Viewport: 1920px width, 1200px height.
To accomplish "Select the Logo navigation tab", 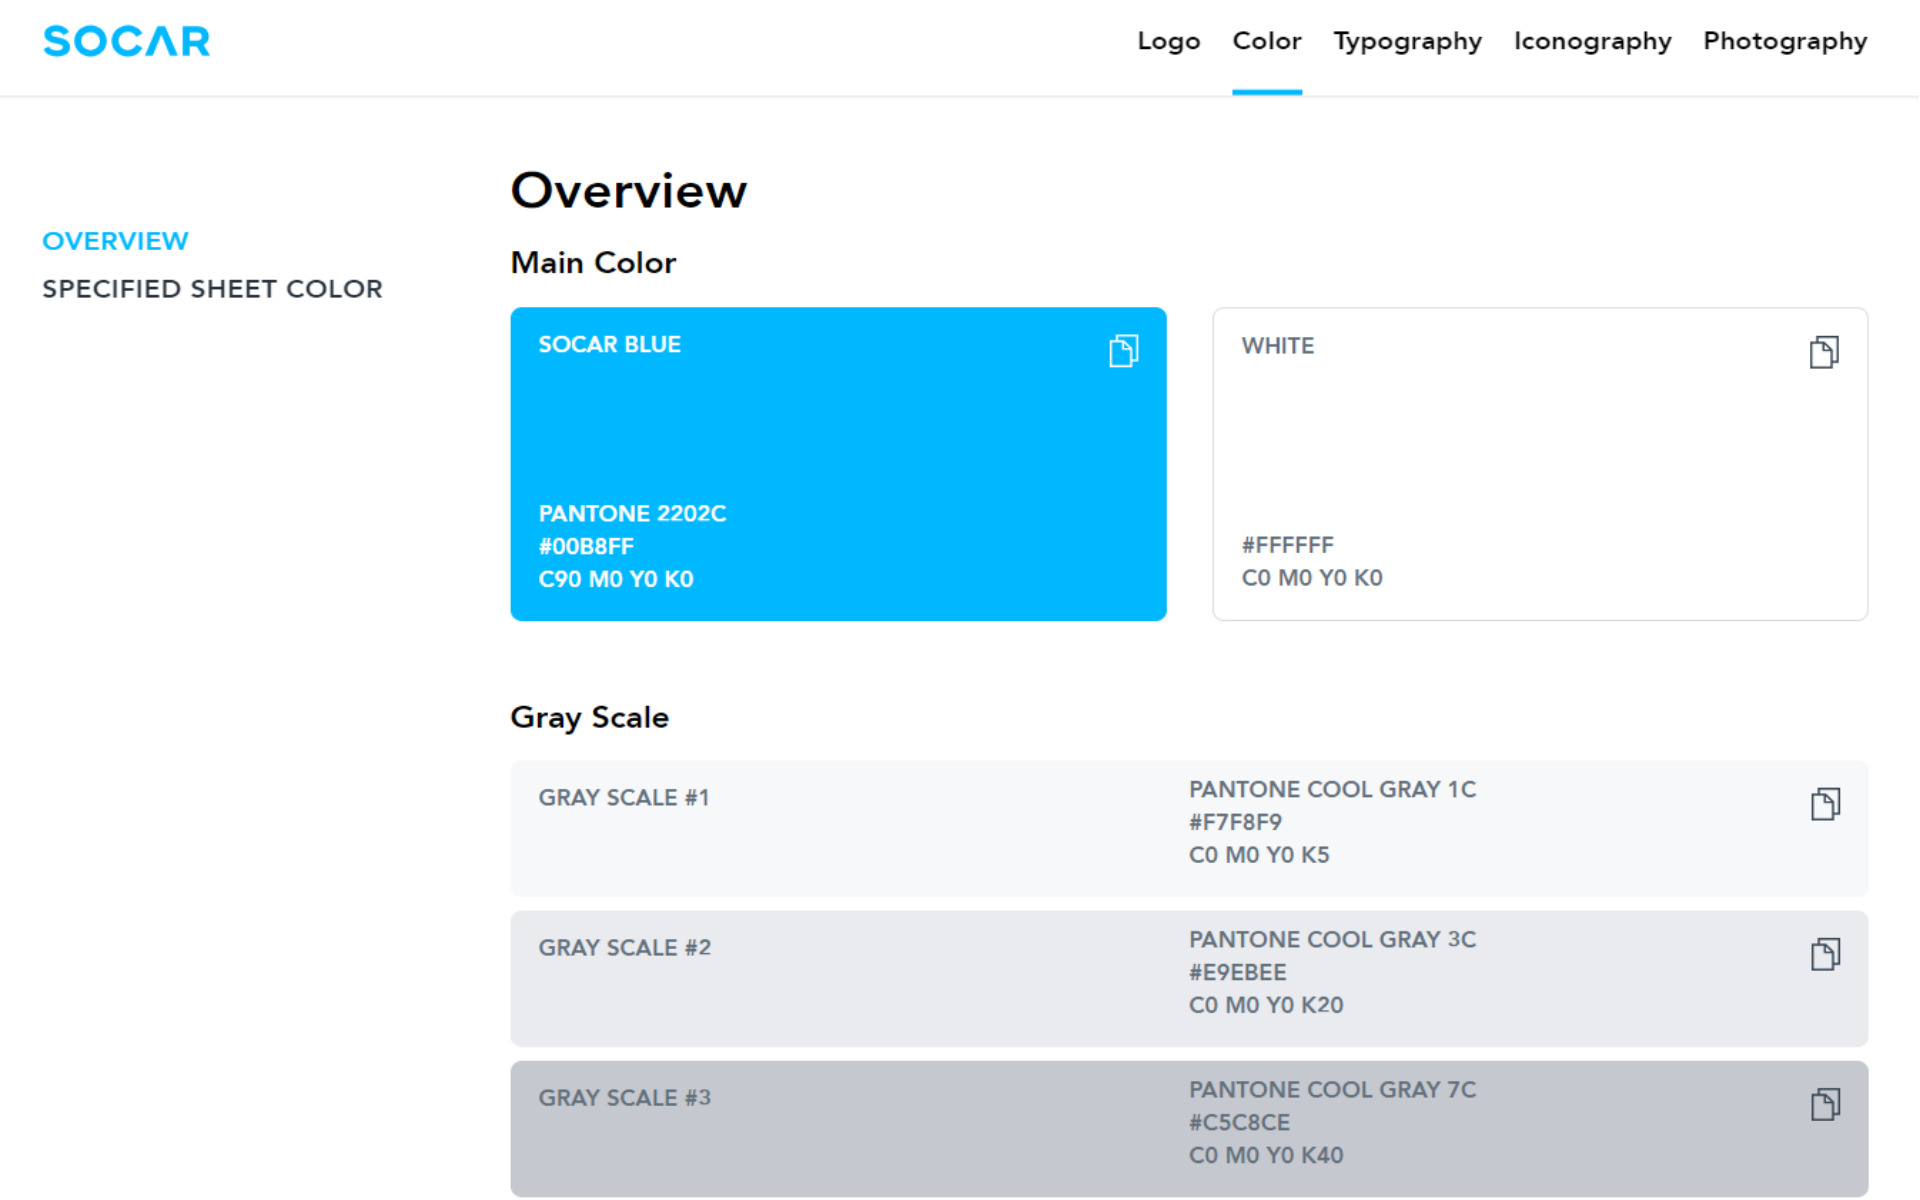I will (x=1169, y=40).
